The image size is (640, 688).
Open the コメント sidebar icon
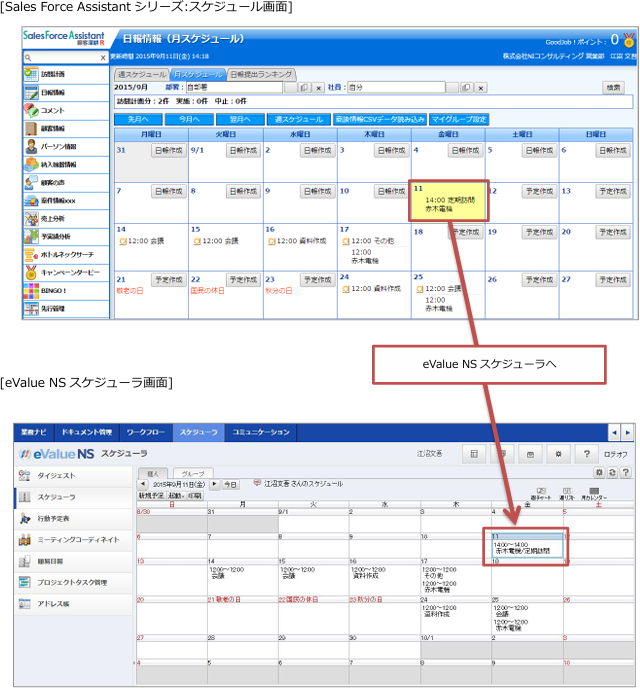click(x=31, y=110)
